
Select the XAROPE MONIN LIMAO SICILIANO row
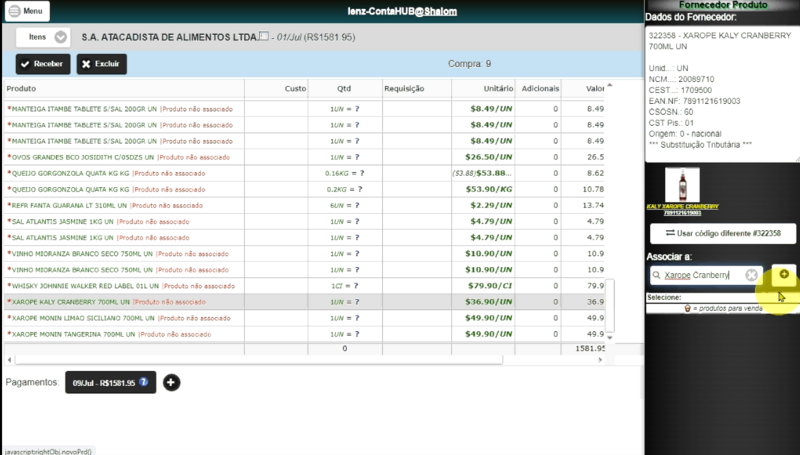(304, 318)
